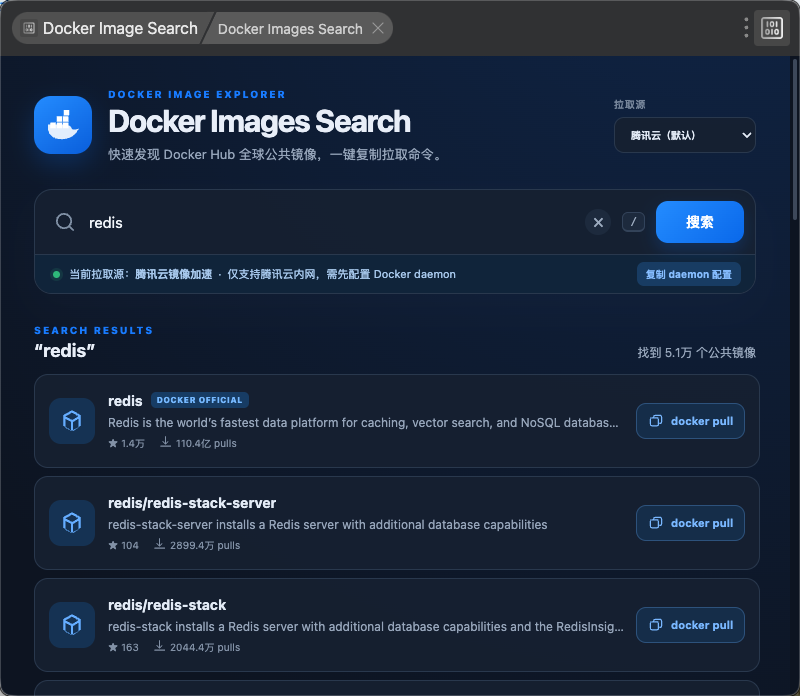
Task: Click the "redis" quoted results heading
Action: pos(64,351)
